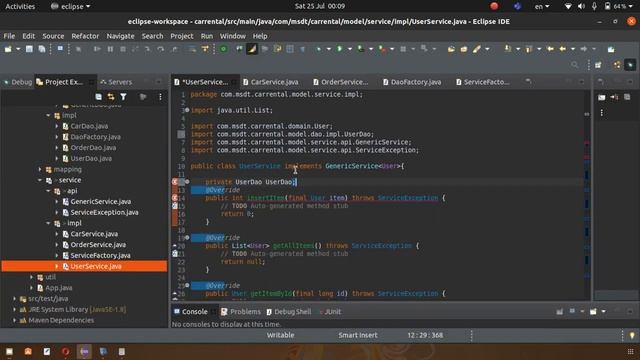640x360 pixels.
Task: Open the Refactor menu
Action: [85, 36]
